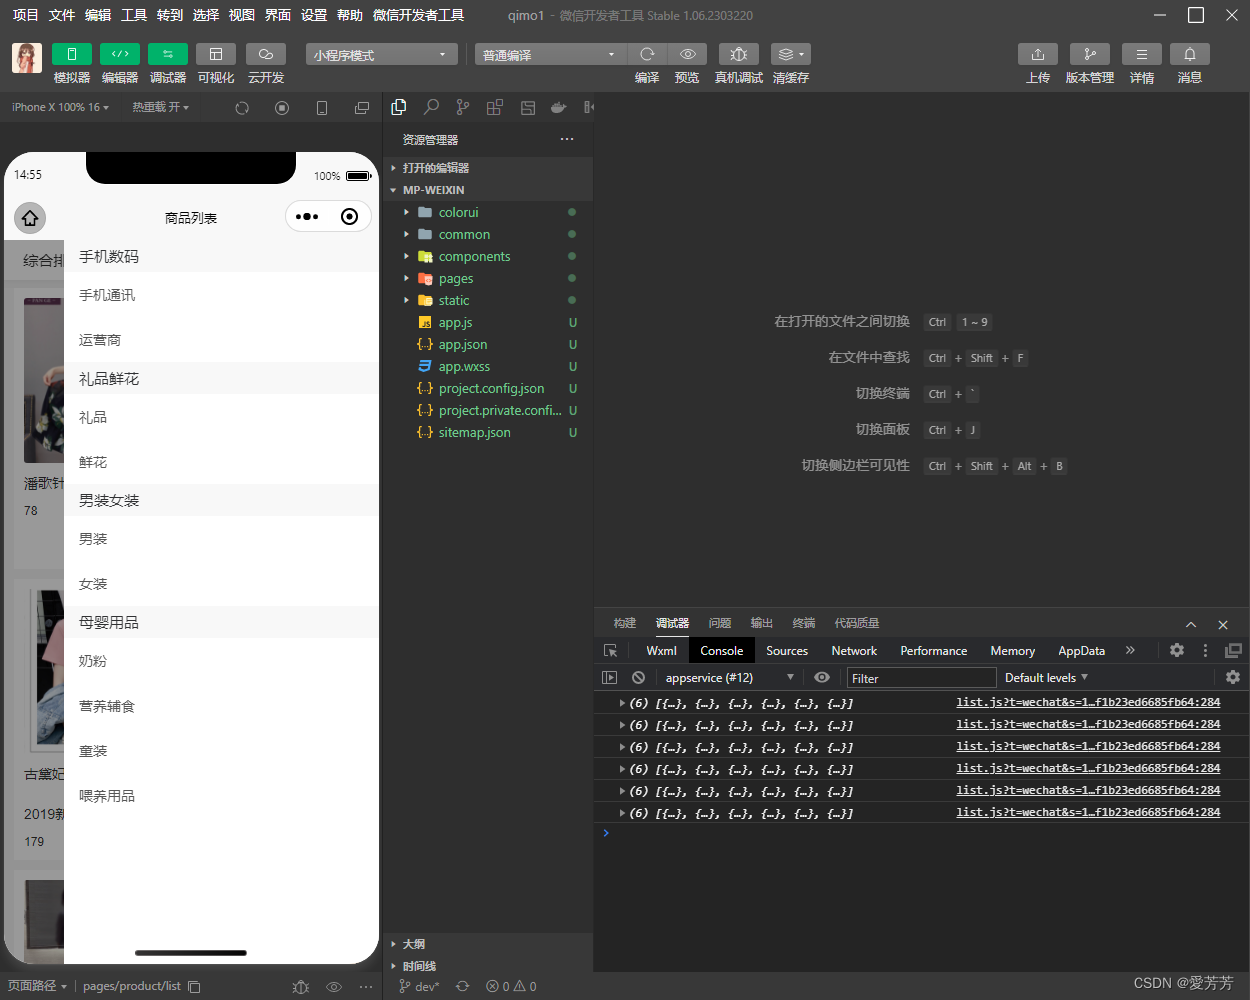Toggle the console sidebar icon

[x=609, y=678]
